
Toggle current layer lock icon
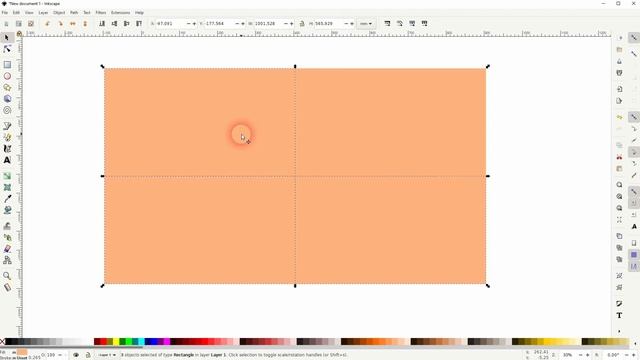(x=88, y=355)
